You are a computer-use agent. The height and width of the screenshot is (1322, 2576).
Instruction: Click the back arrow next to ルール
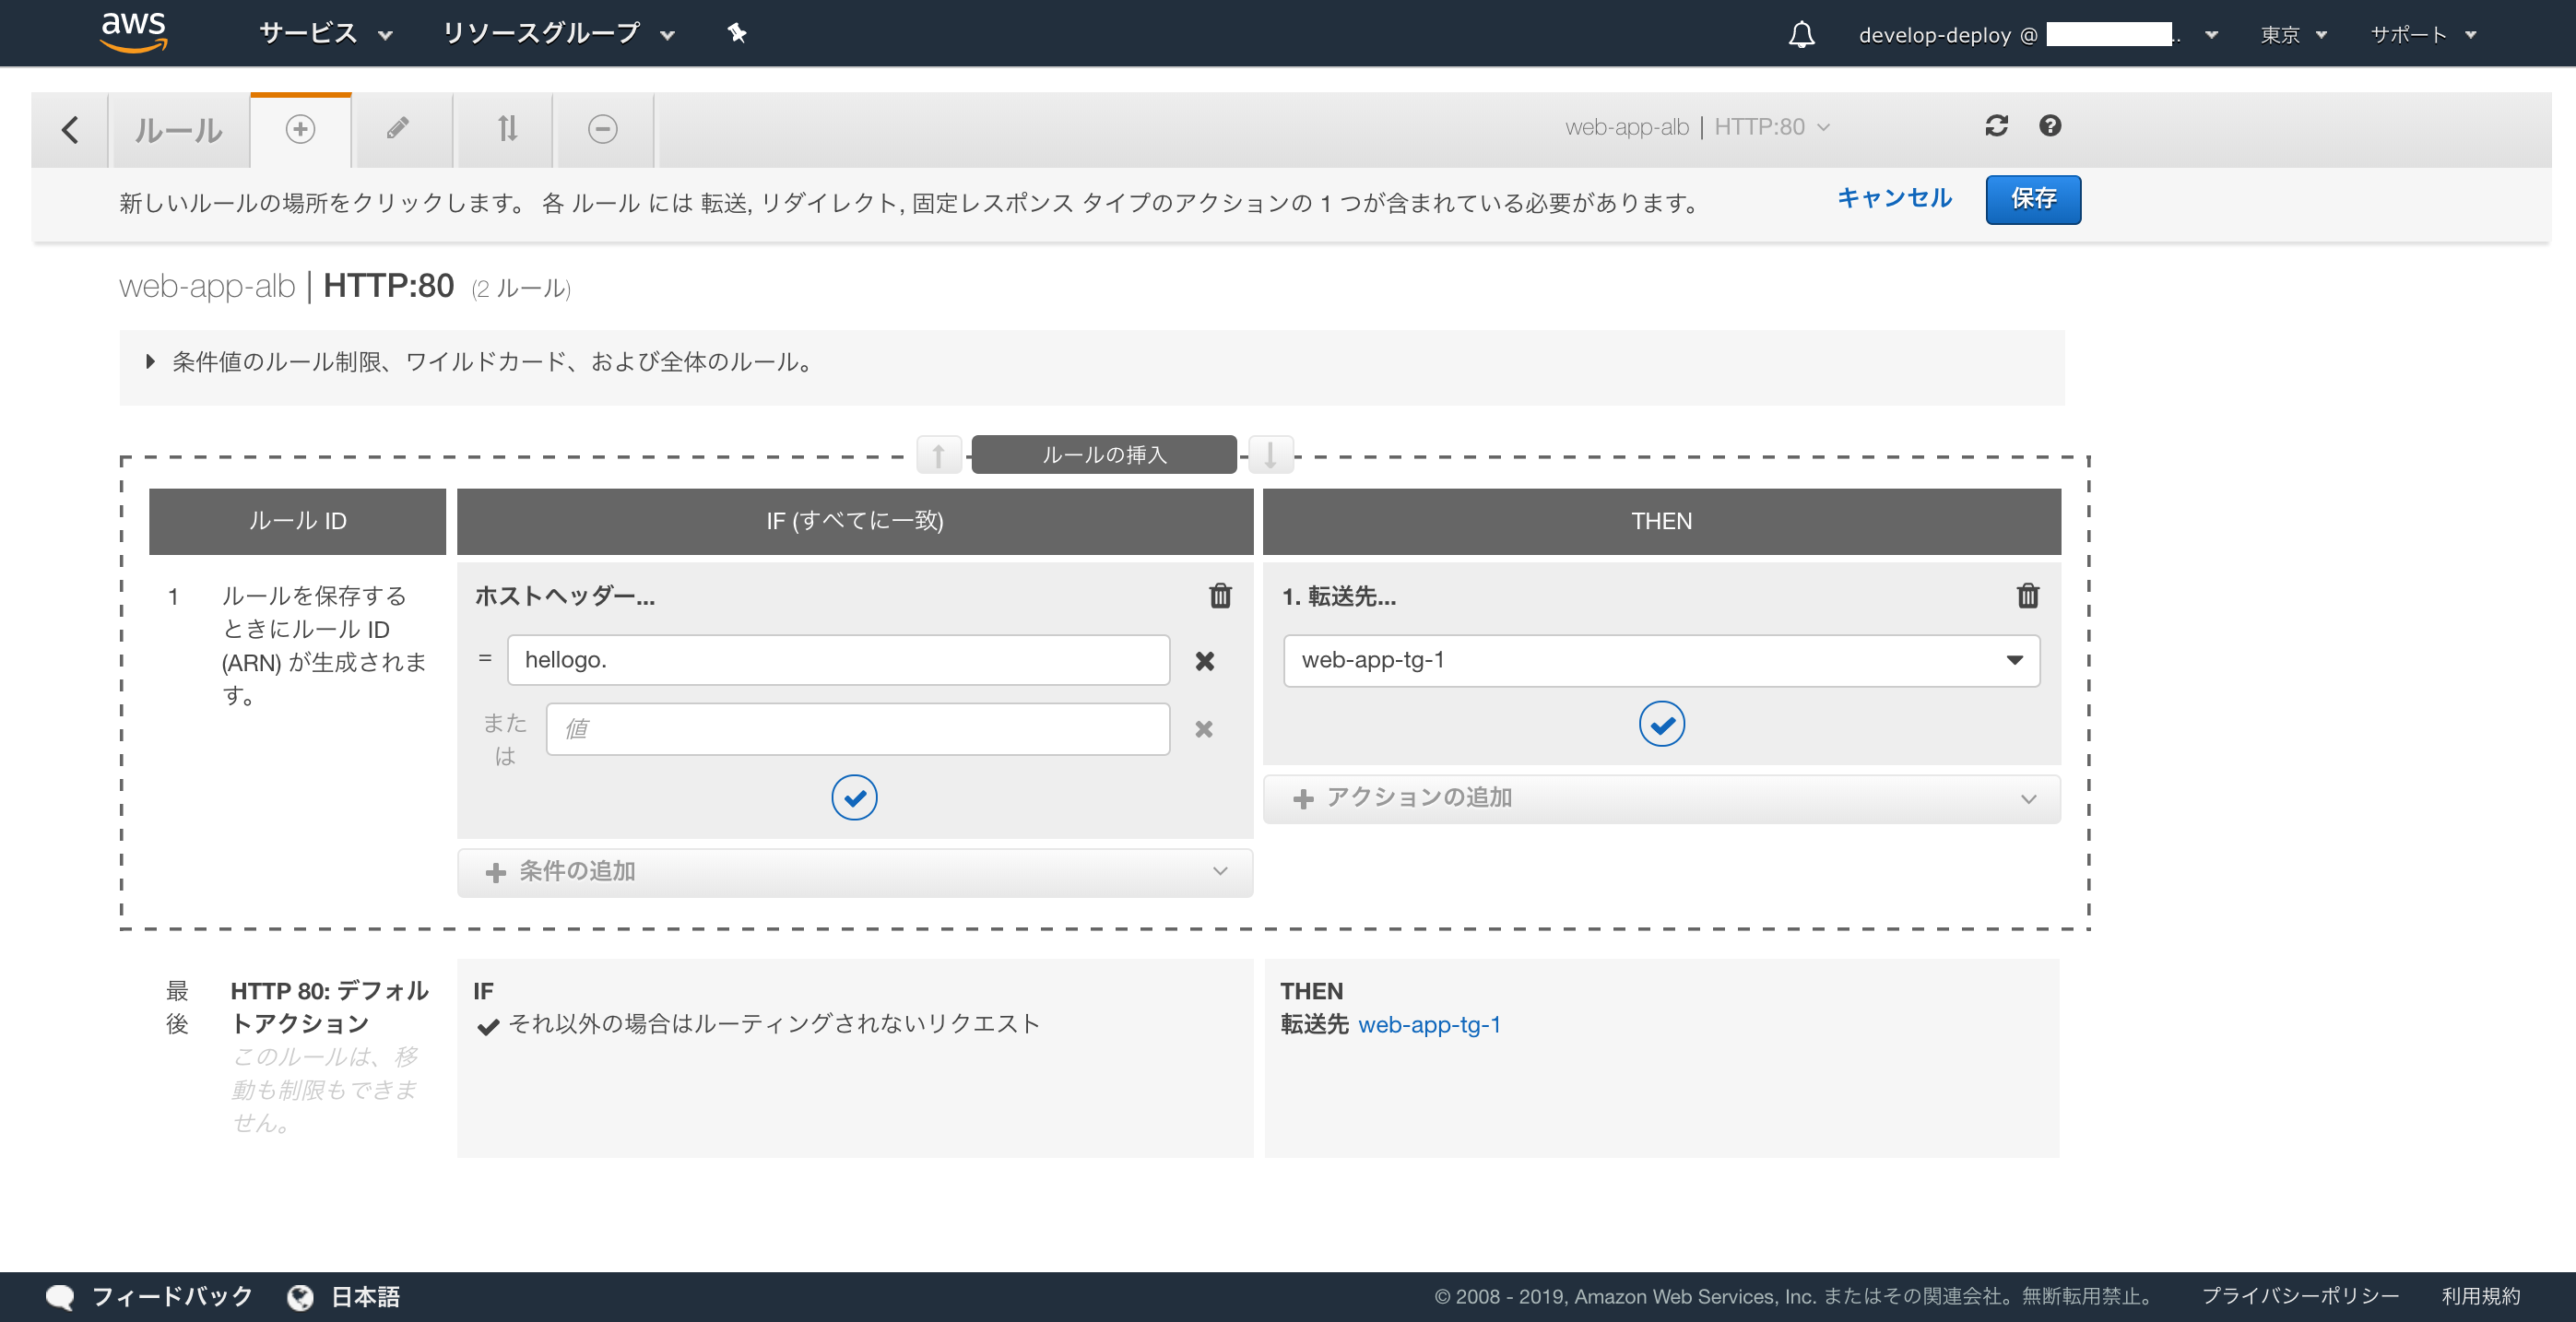coord(70,130)
